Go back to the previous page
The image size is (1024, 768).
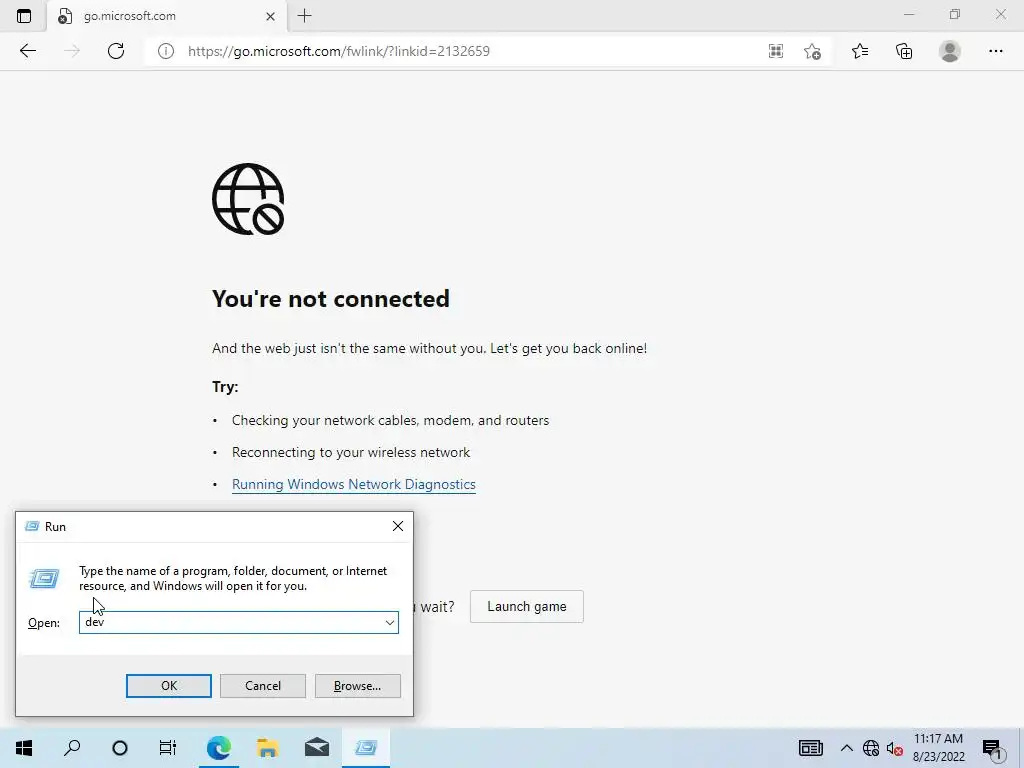click(28, 51)
